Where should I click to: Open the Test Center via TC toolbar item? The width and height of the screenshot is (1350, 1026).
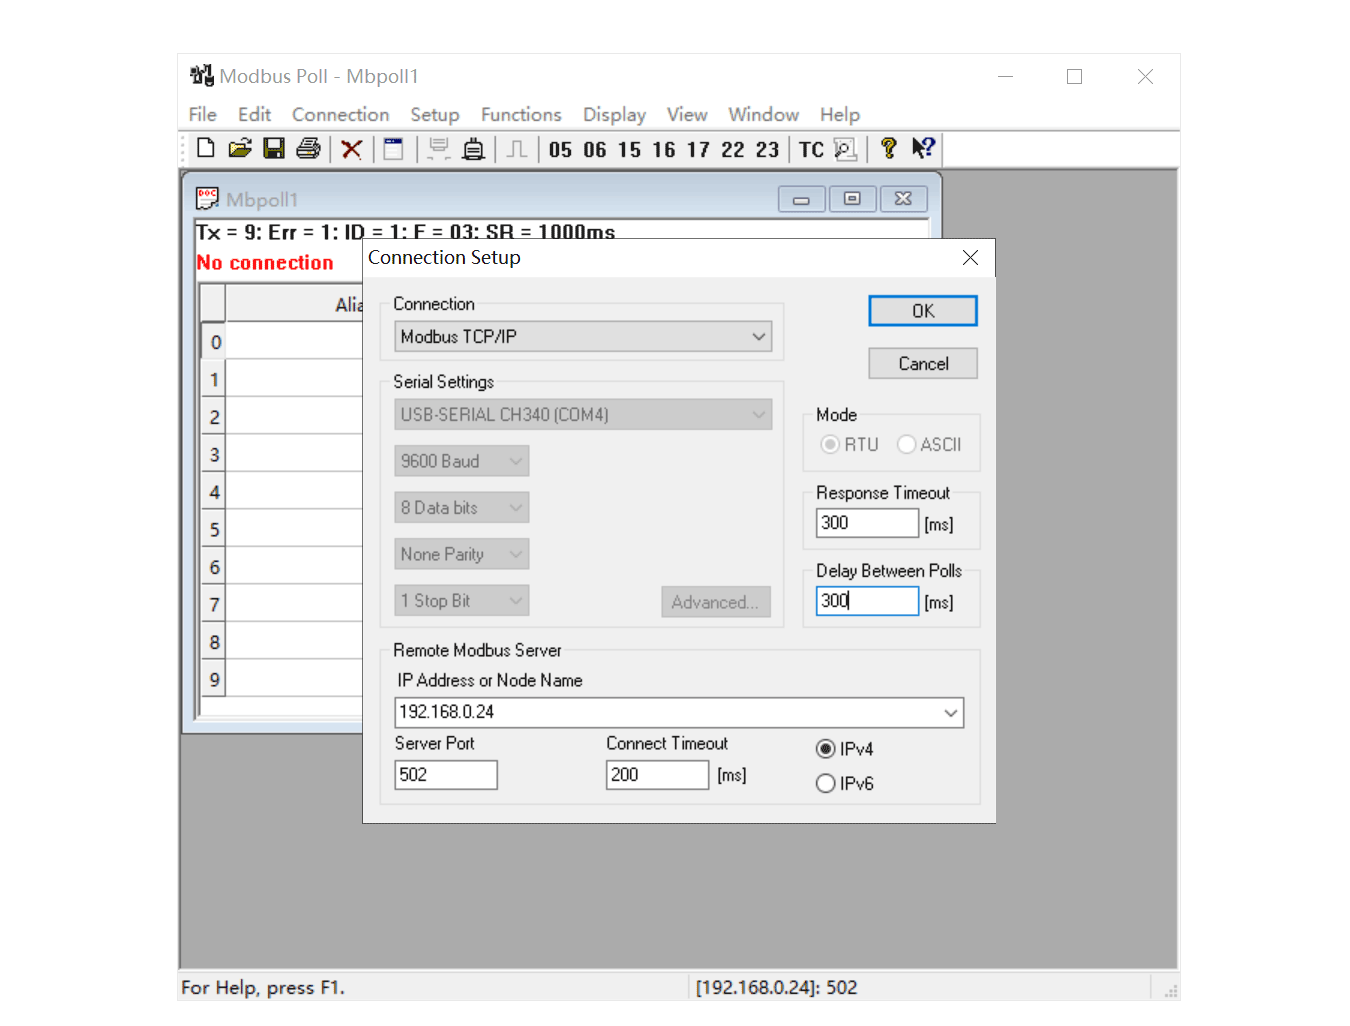(810, 148)
